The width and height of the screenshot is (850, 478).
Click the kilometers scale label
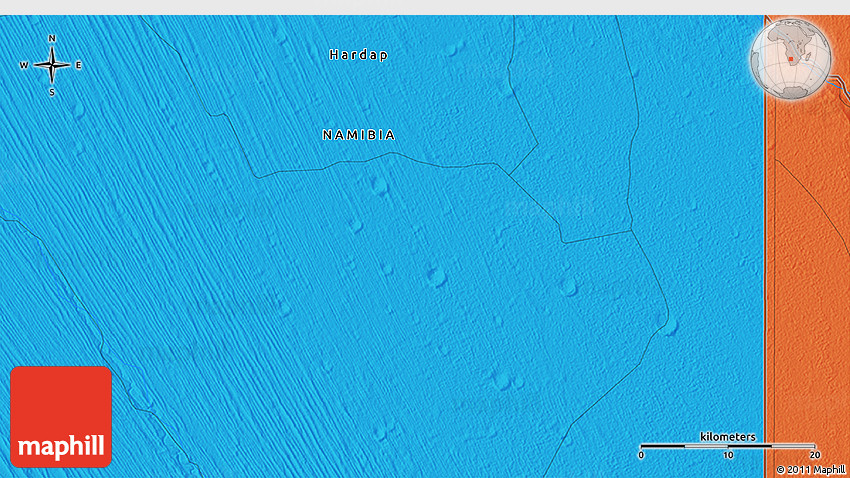[x=727, y=437]
